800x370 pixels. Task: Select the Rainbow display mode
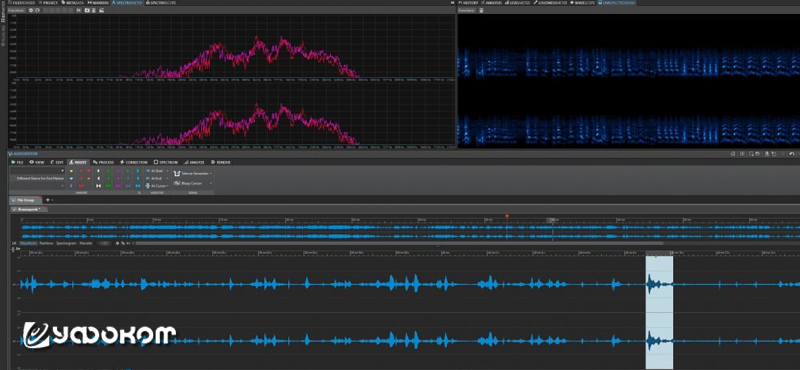46,243
